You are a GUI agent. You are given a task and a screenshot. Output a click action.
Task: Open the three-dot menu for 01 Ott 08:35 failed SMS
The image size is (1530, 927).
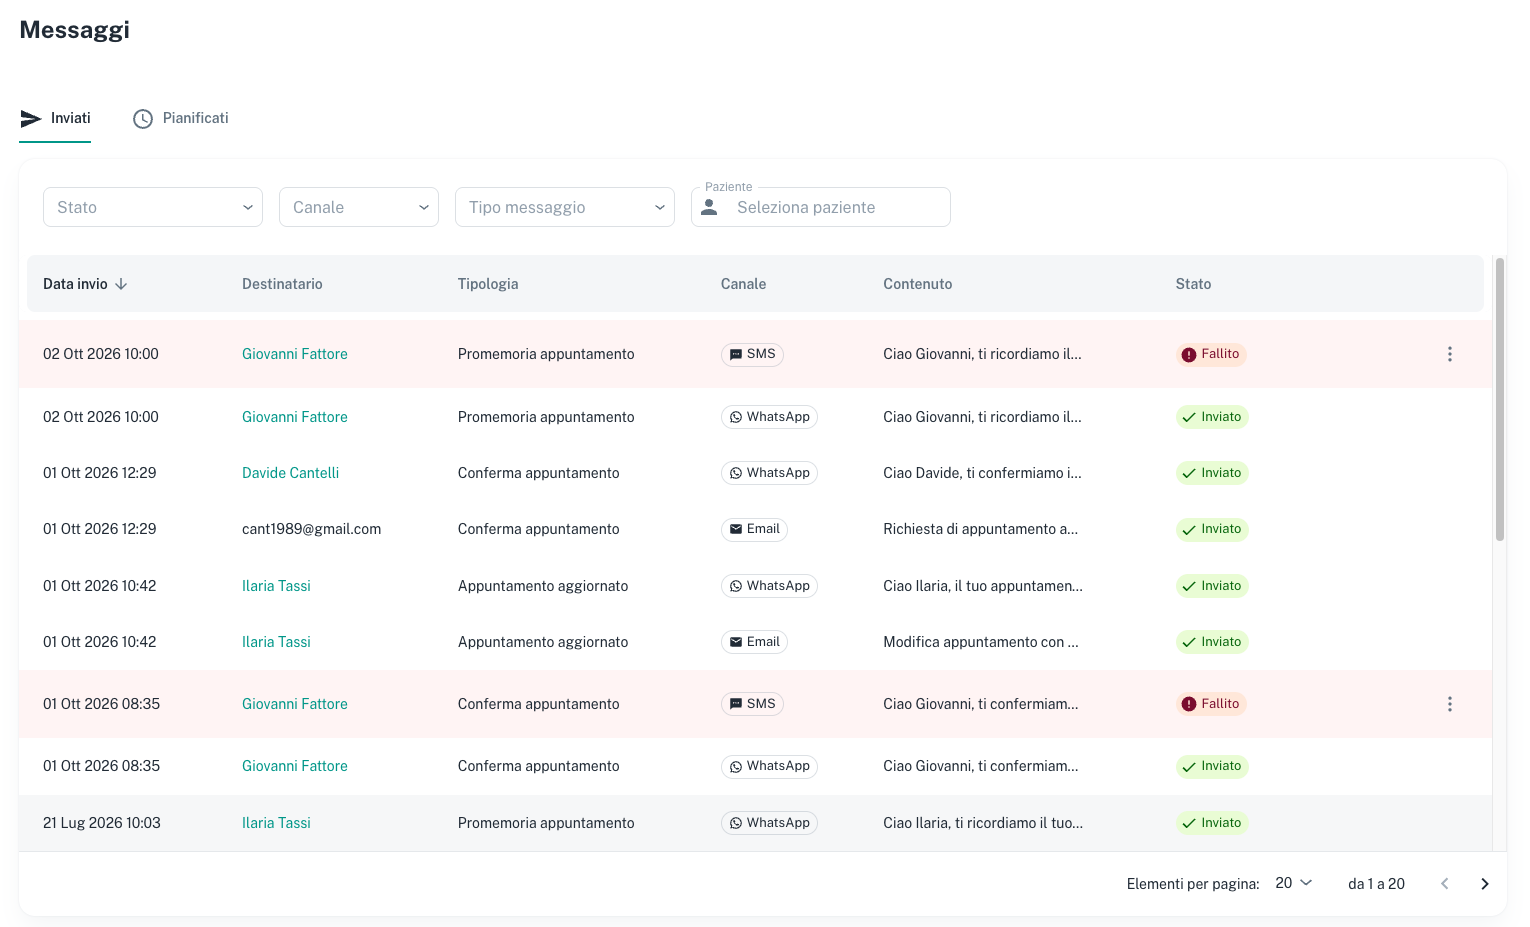1449,704
